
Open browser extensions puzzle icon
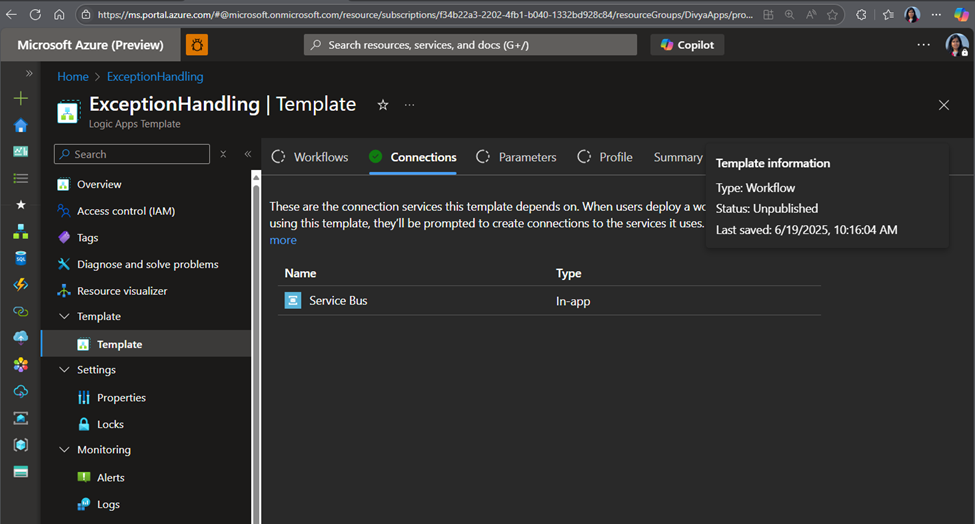[x=861, y=14]
